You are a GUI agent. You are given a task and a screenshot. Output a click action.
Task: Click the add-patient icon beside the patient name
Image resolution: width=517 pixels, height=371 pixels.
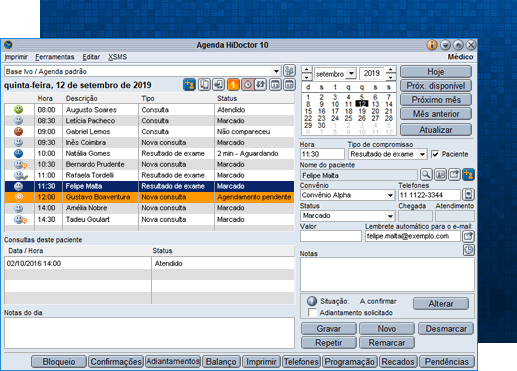[x=468, y=174]
